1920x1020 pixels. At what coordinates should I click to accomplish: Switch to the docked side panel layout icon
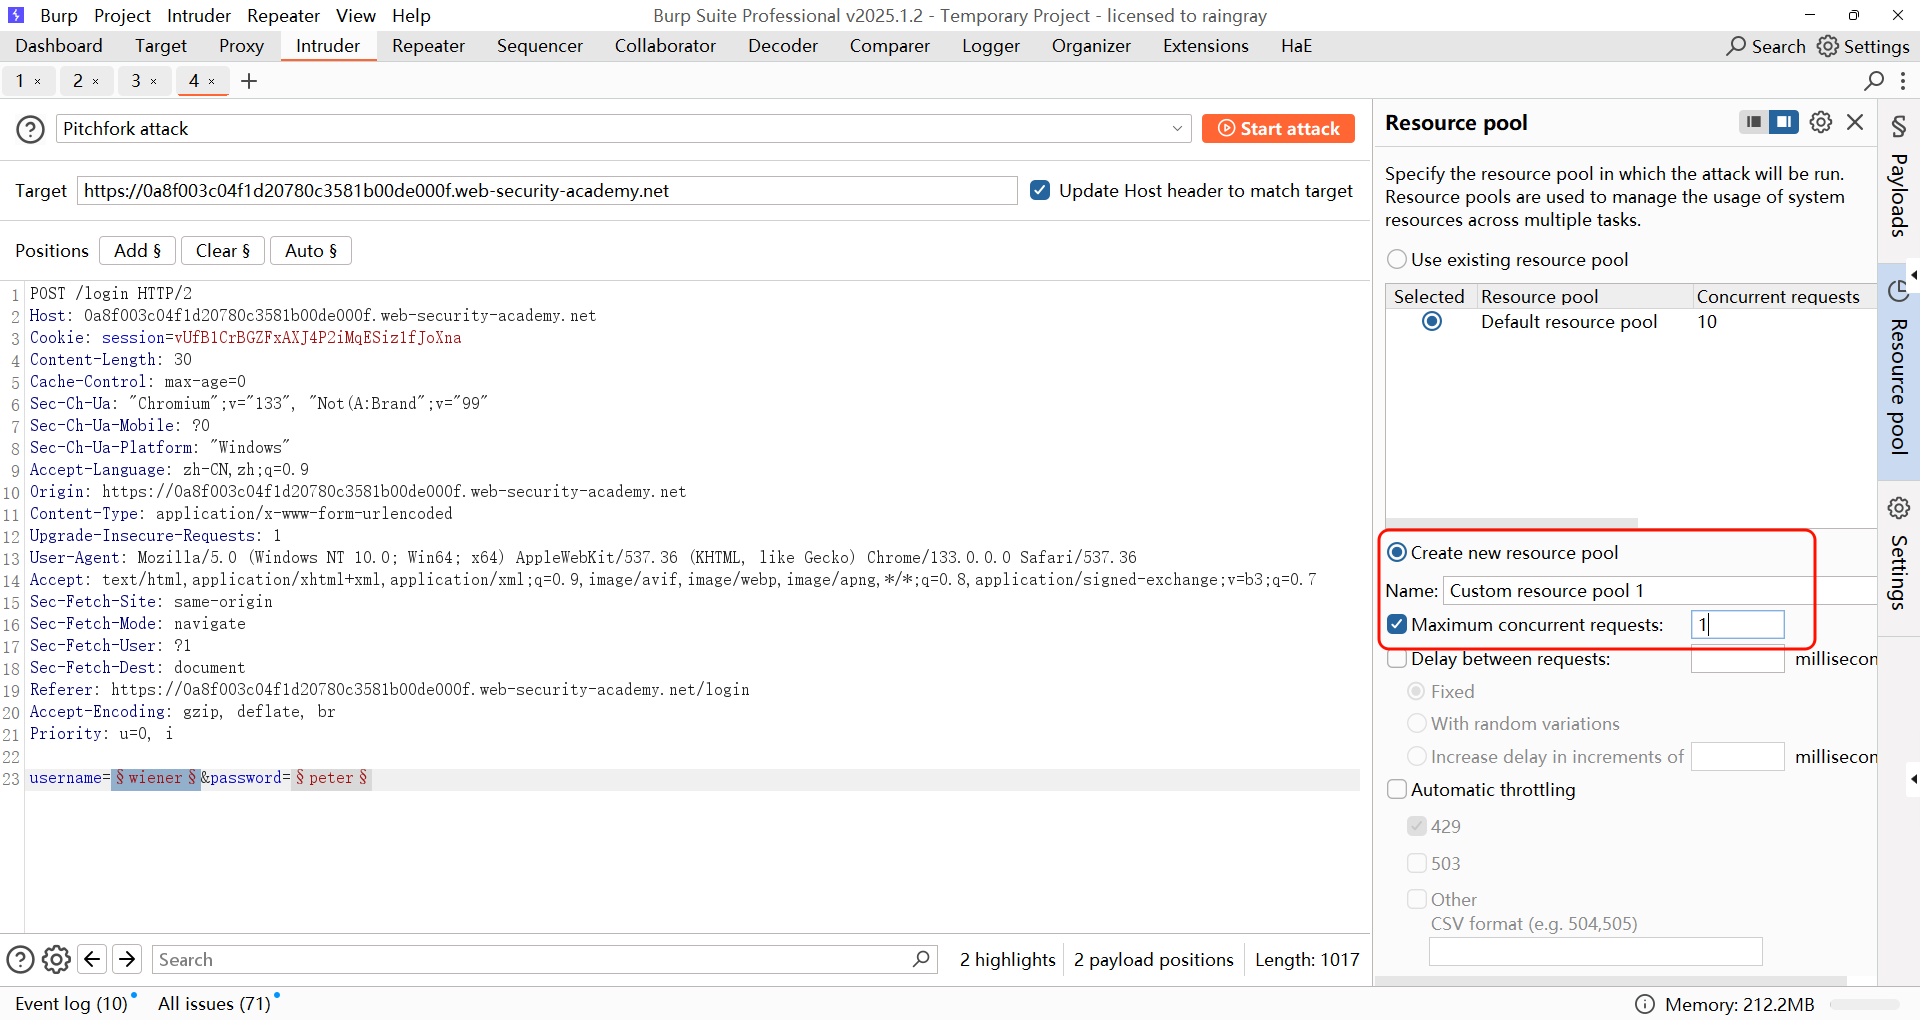[1783, 122]
